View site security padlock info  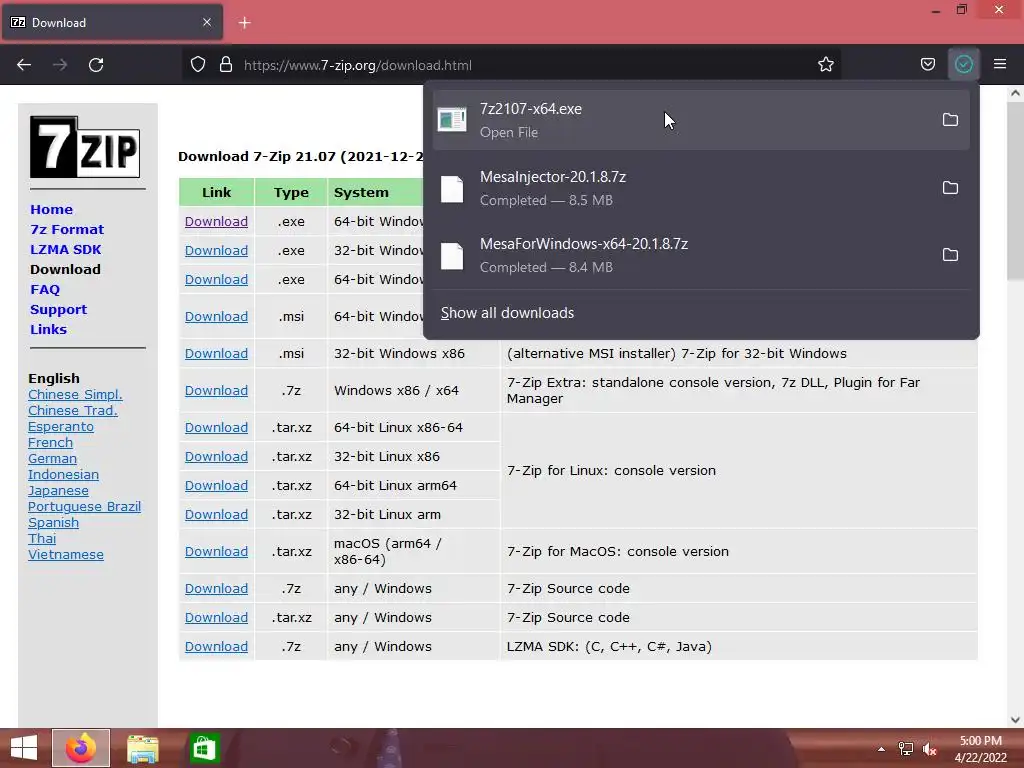(226, 65)
